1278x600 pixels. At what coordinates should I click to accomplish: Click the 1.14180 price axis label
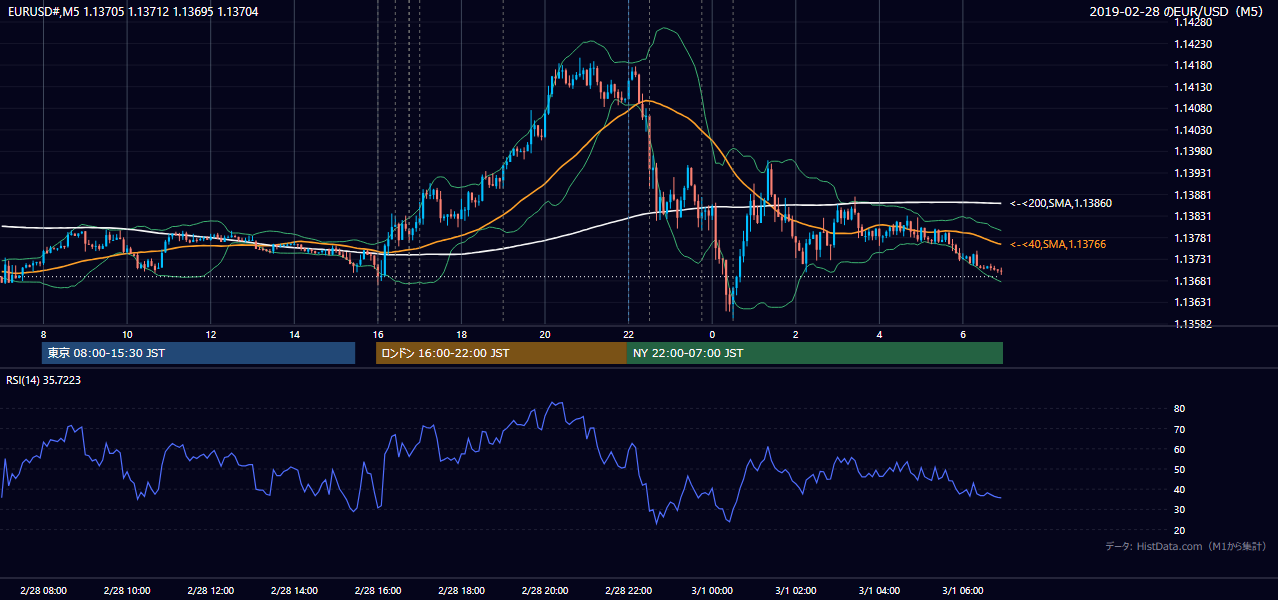tap(1192, 65)
